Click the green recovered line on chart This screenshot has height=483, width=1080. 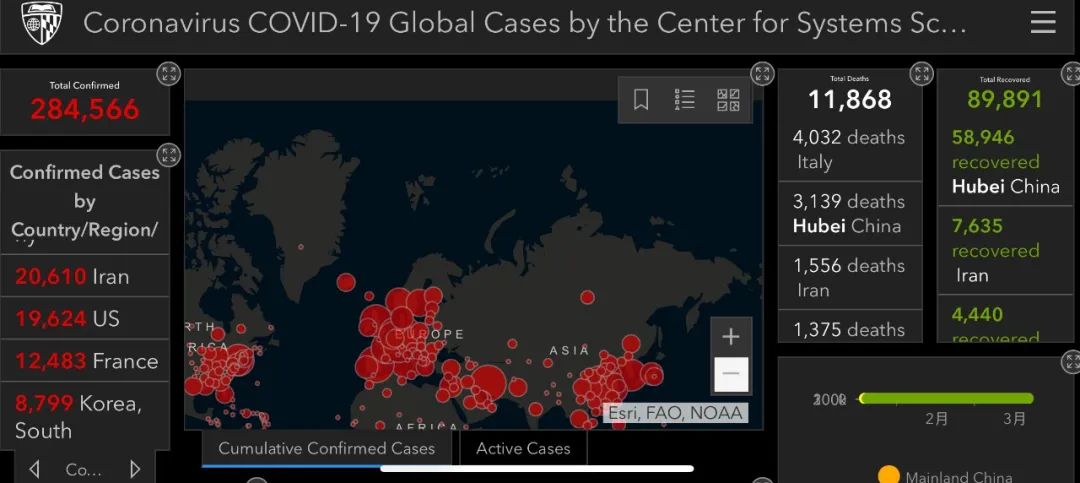[946, 398]
